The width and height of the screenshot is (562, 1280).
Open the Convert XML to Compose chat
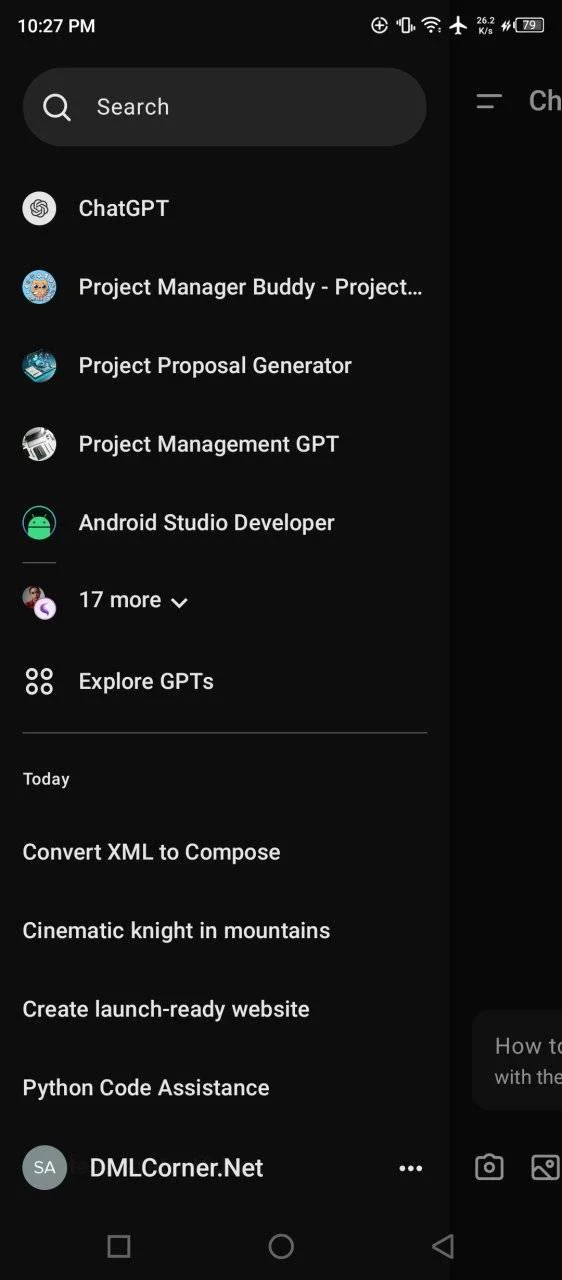coord(152,852)
